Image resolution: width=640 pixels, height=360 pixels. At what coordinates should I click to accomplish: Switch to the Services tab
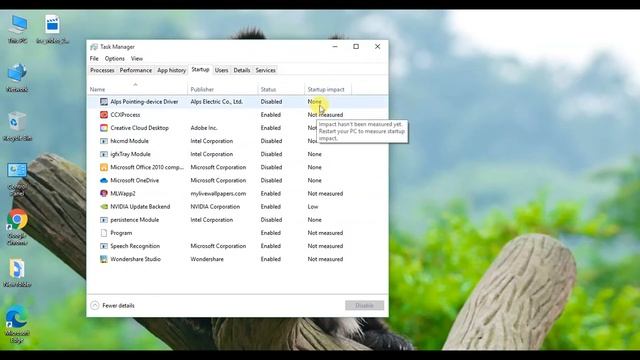click(x=265, y=70)
